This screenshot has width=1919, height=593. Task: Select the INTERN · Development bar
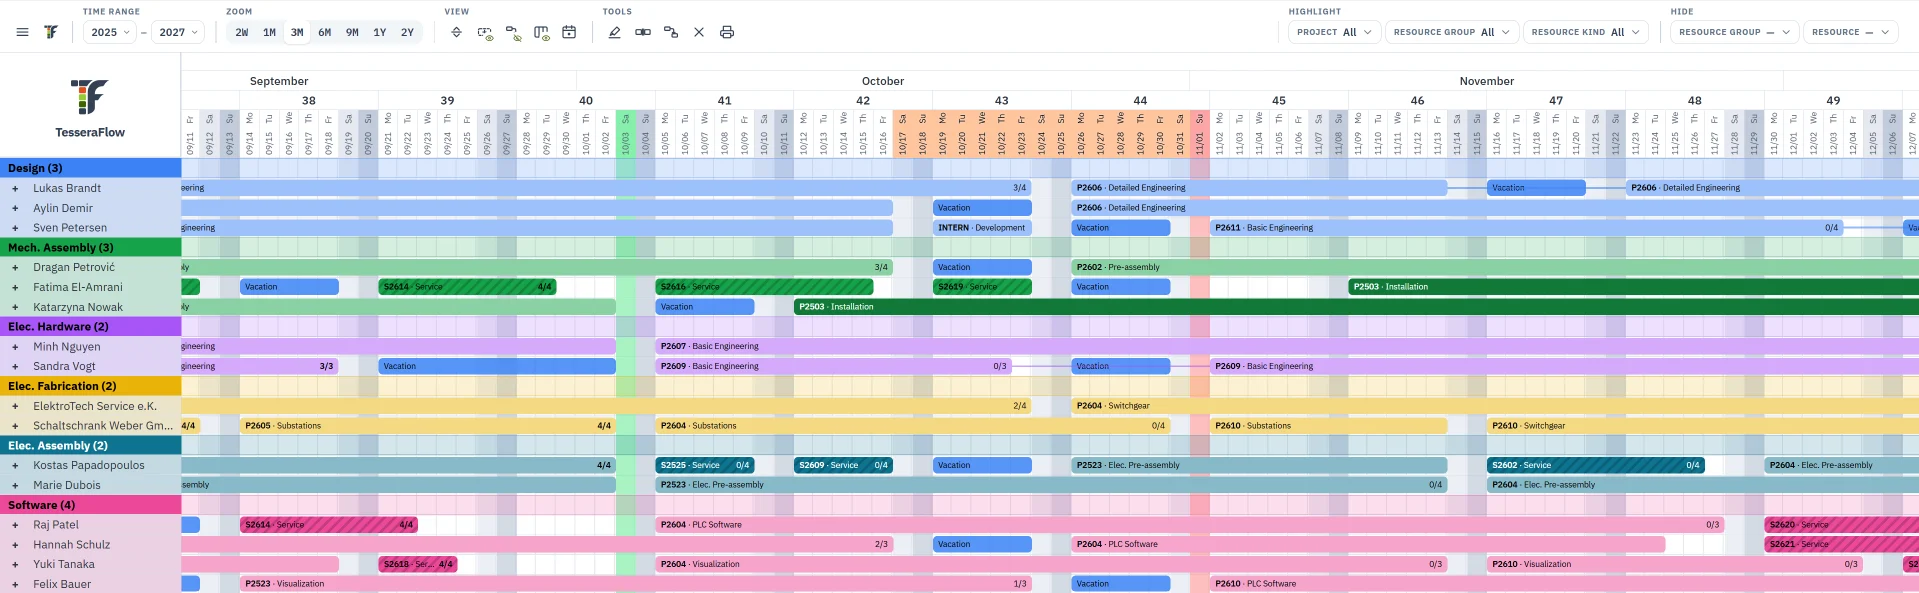click(982, 228)
